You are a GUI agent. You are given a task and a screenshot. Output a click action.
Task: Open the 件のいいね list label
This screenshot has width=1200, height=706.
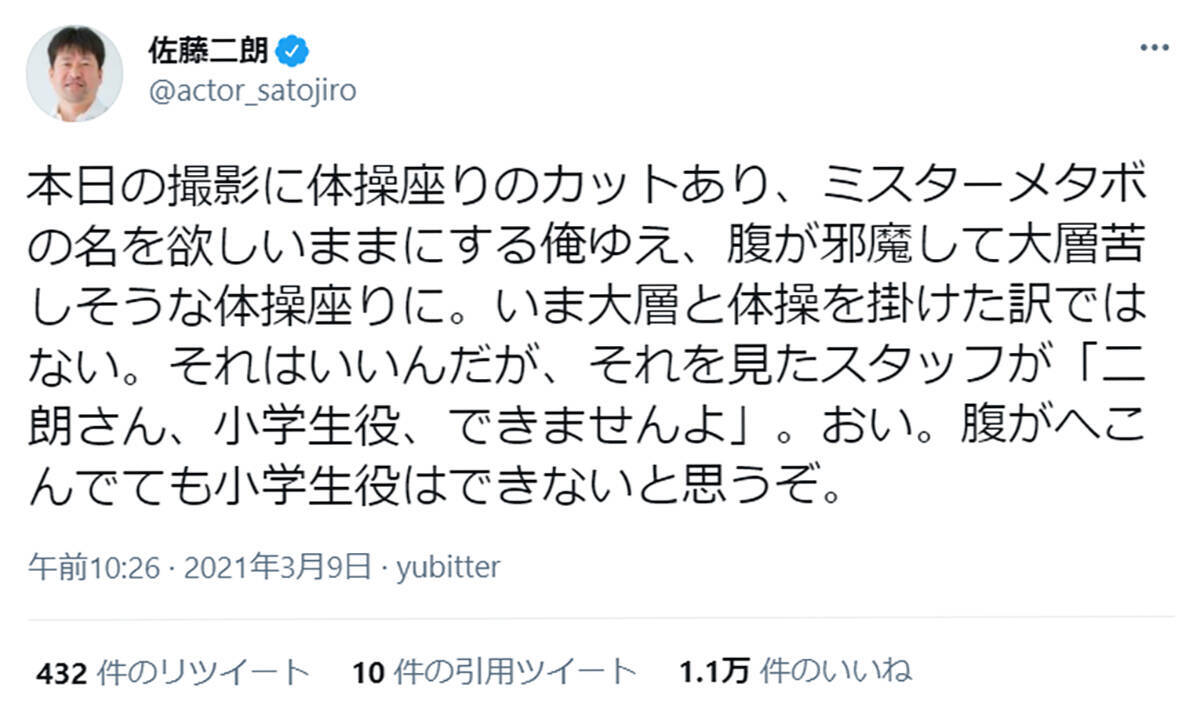[x=837, y=671]
